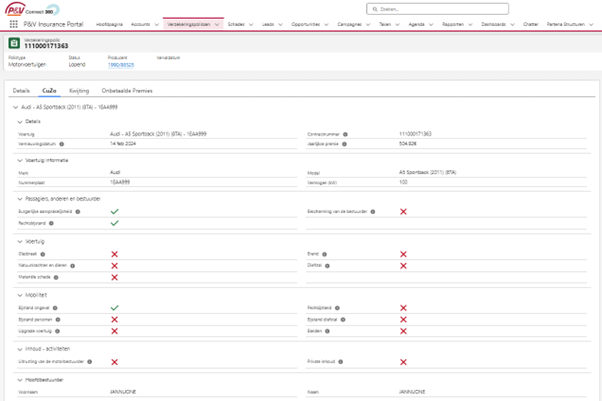Viewport: 602px width, 401px height.
Task: Select the renewal date 14 feb 2024
Action: pos(123,144)
